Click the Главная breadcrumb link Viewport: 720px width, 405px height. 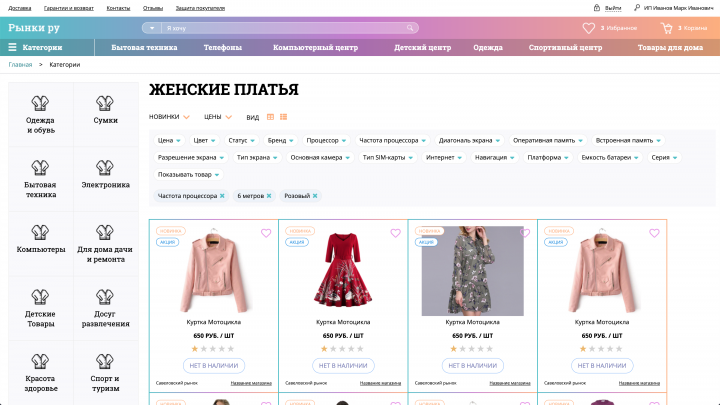(20, 65)
